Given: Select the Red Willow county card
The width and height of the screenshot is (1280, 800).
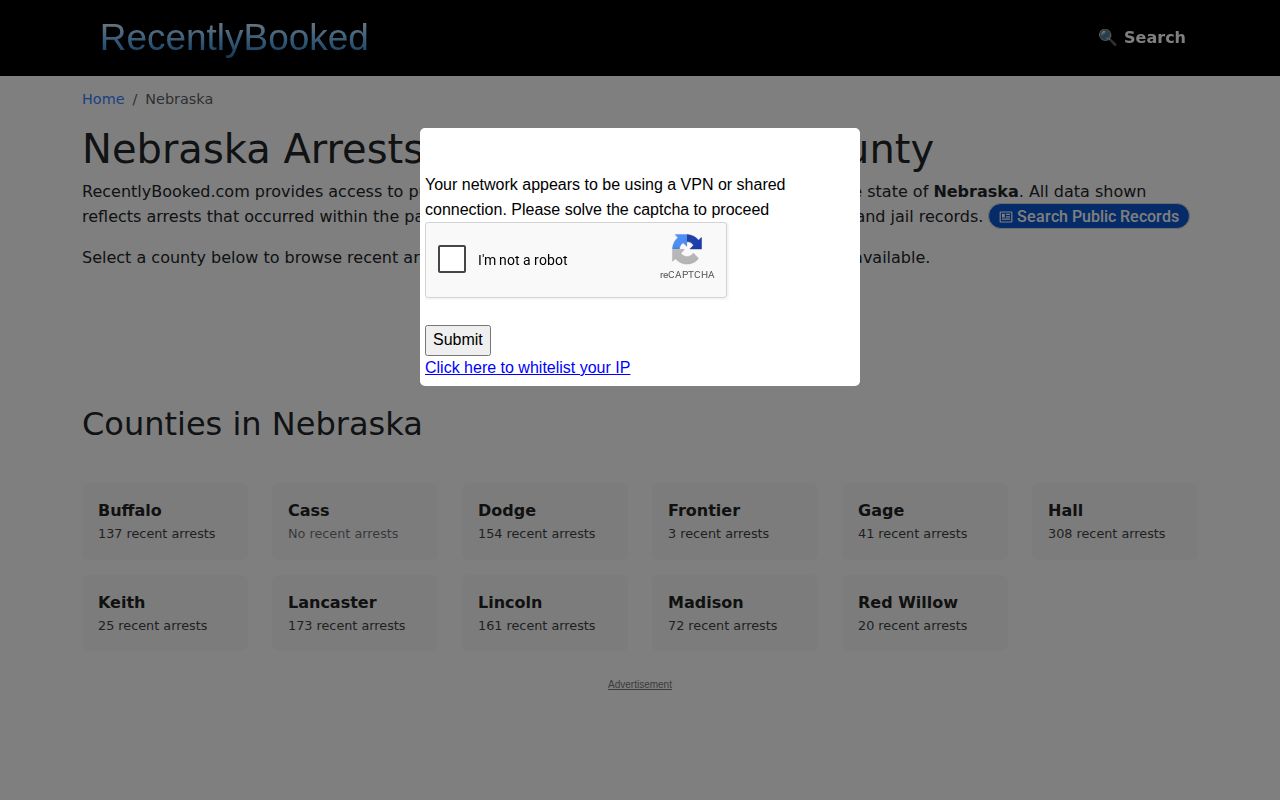Looking at the screenshot, I should [x=925, y=613].
